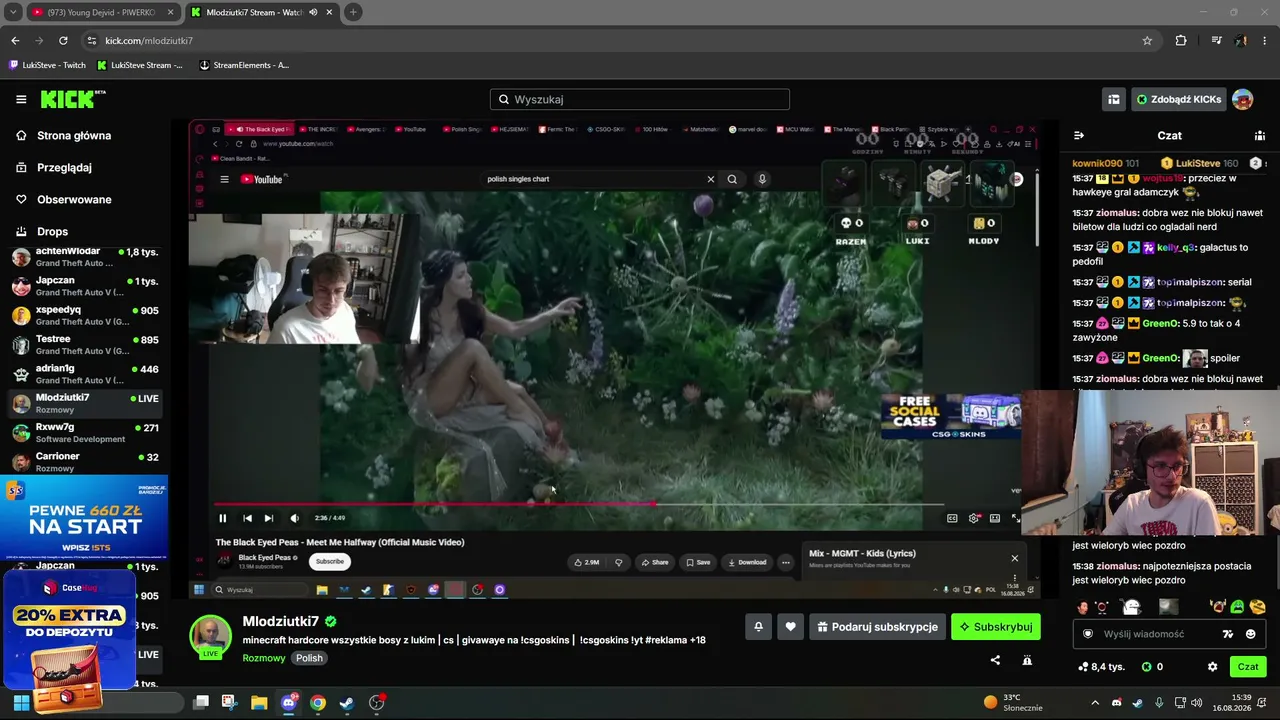Image resolution: width=1280 pixels, height=720 pixels.
Task: Open the StreamElements bookmark
Action: click(245, 65)
